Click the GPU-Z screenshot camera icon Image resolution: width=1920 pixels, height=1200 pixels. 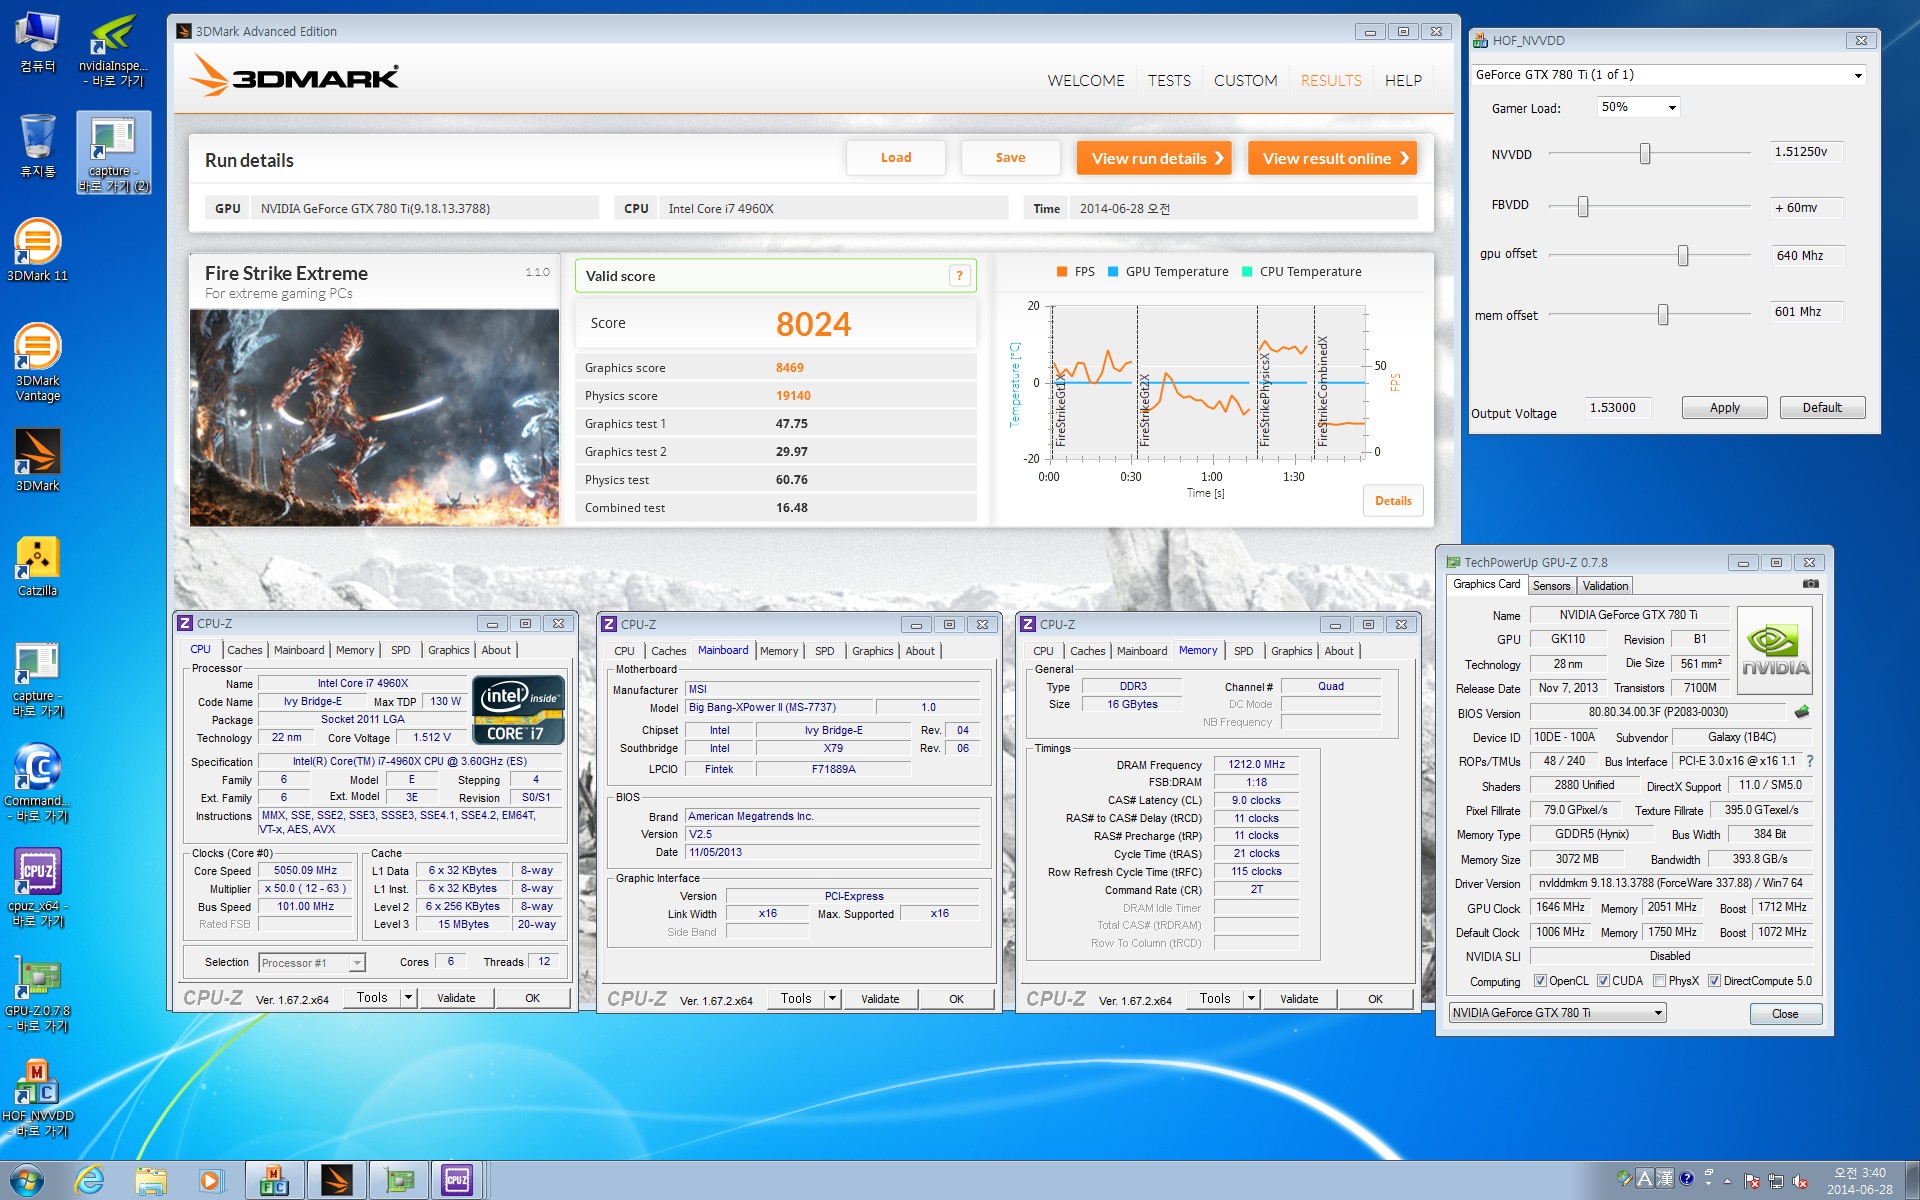click(x=1810, y=584)
